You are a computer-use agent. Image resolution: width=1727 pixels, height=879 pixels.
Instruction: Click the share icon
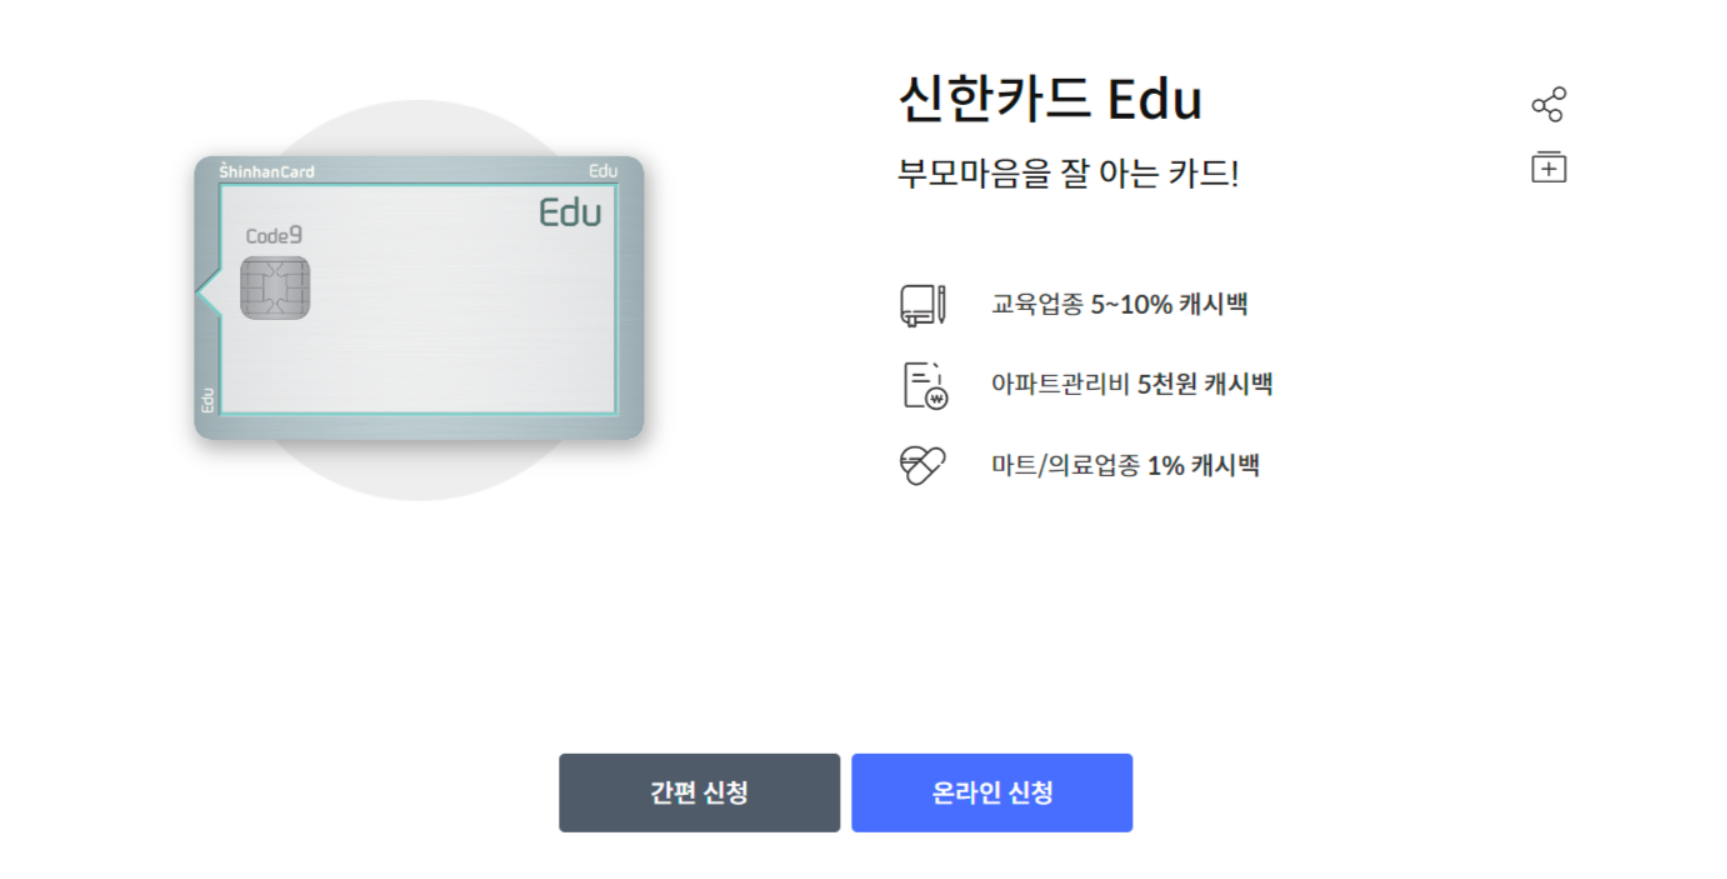click(x=1548, y=103)
